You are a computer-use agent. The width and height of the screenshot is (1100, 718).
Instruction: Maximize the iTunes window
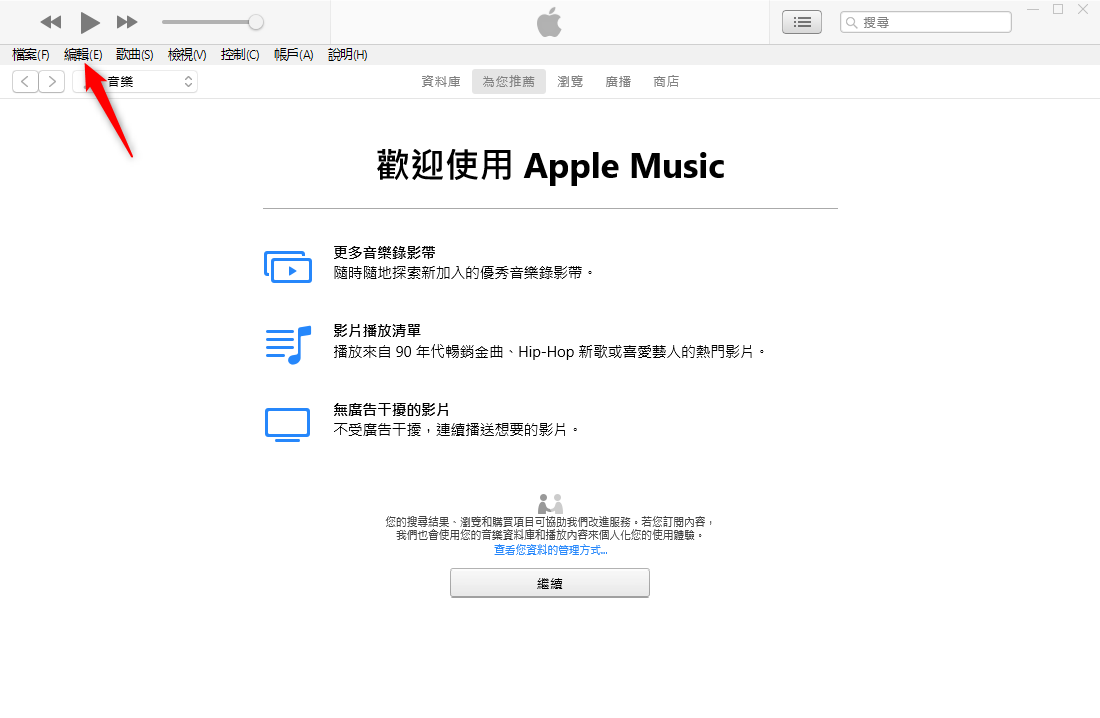click(x=1058, y=9)
